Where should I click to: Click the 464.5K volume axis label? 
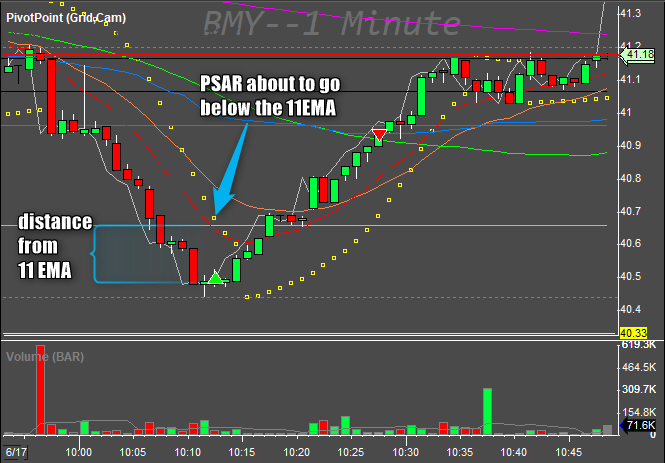(638, 367)
